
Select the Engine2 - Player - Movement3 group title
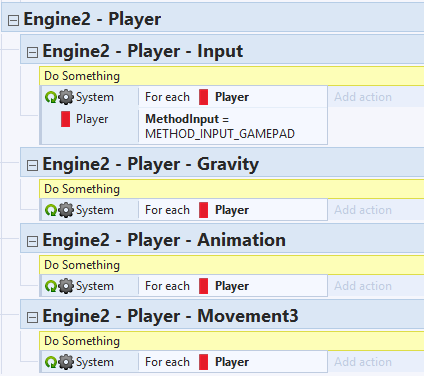(x=170, y=316)
